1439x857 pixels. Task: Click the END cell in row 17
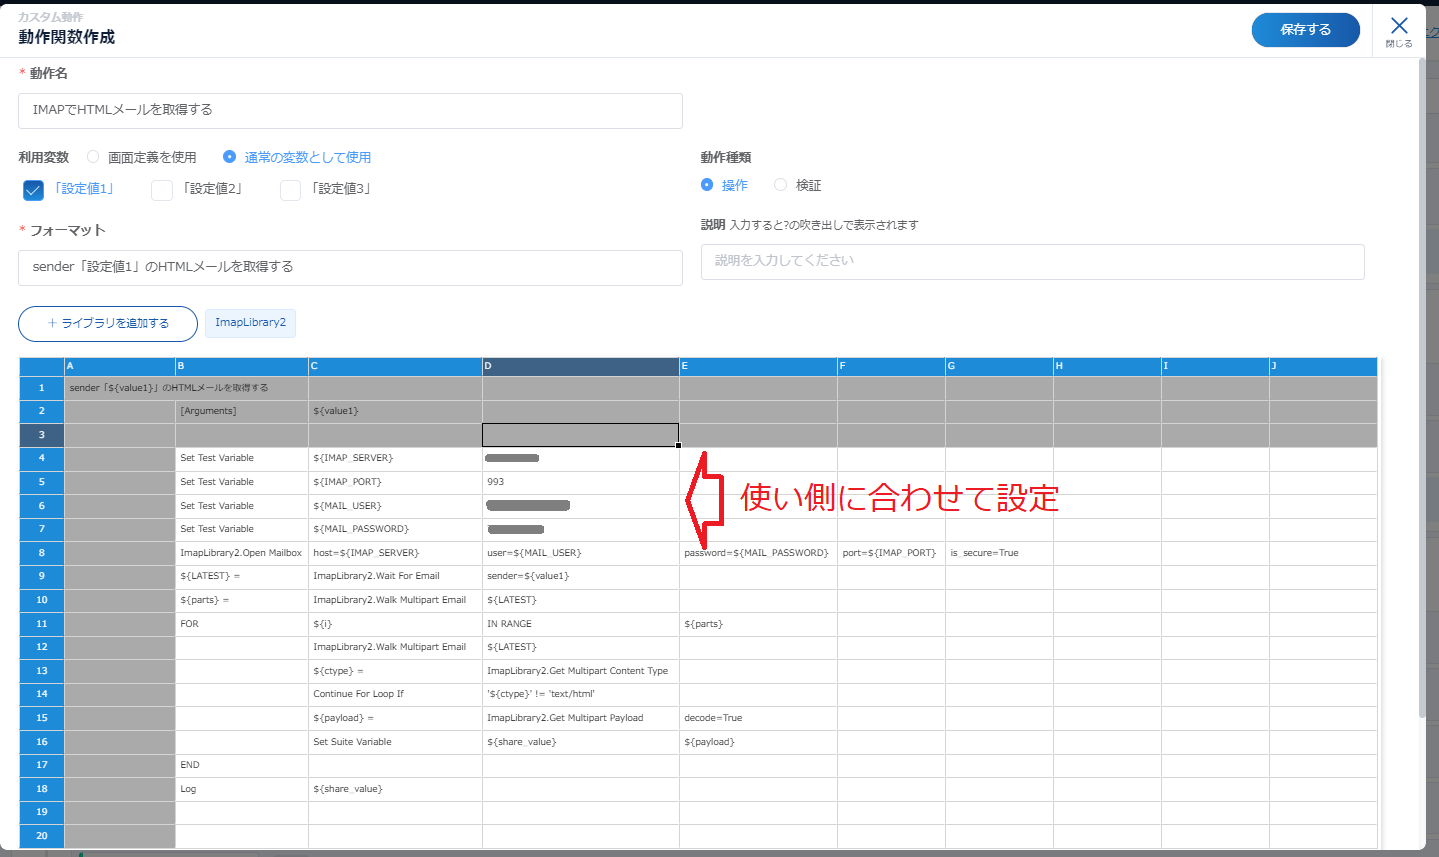coord(241,765)
